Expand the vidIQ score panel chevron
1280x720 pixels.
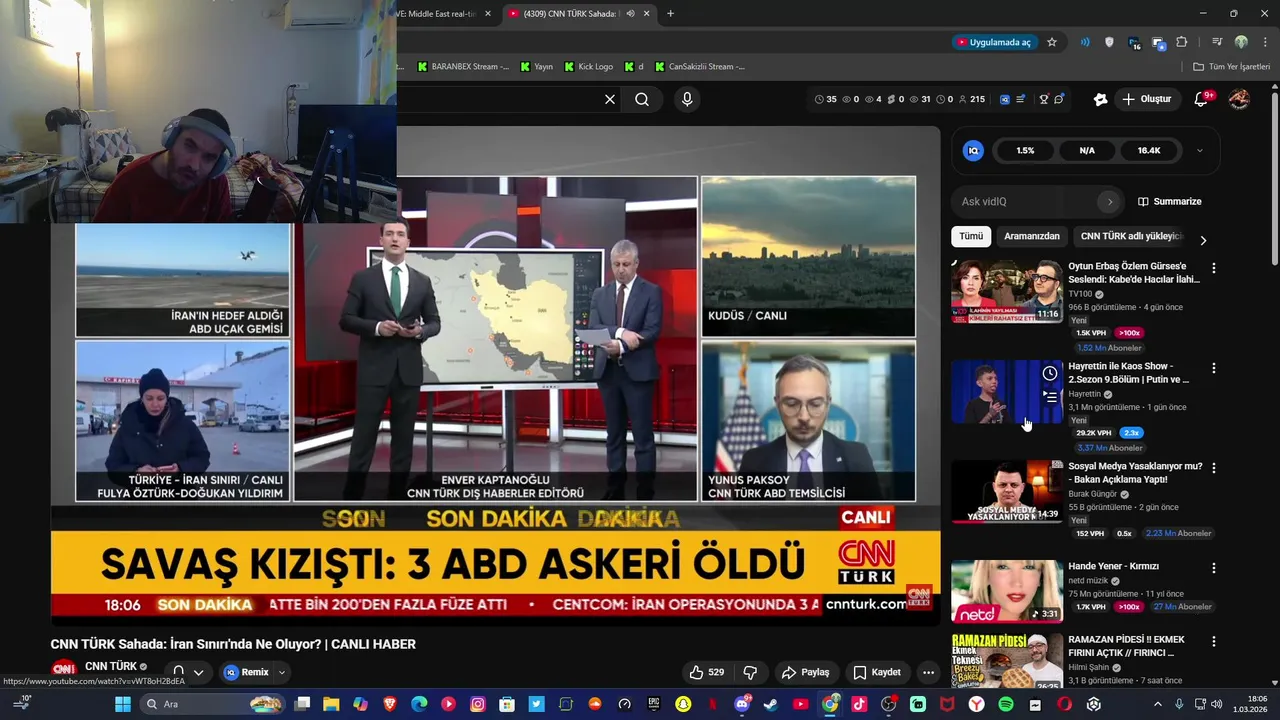pos(1199,151)
